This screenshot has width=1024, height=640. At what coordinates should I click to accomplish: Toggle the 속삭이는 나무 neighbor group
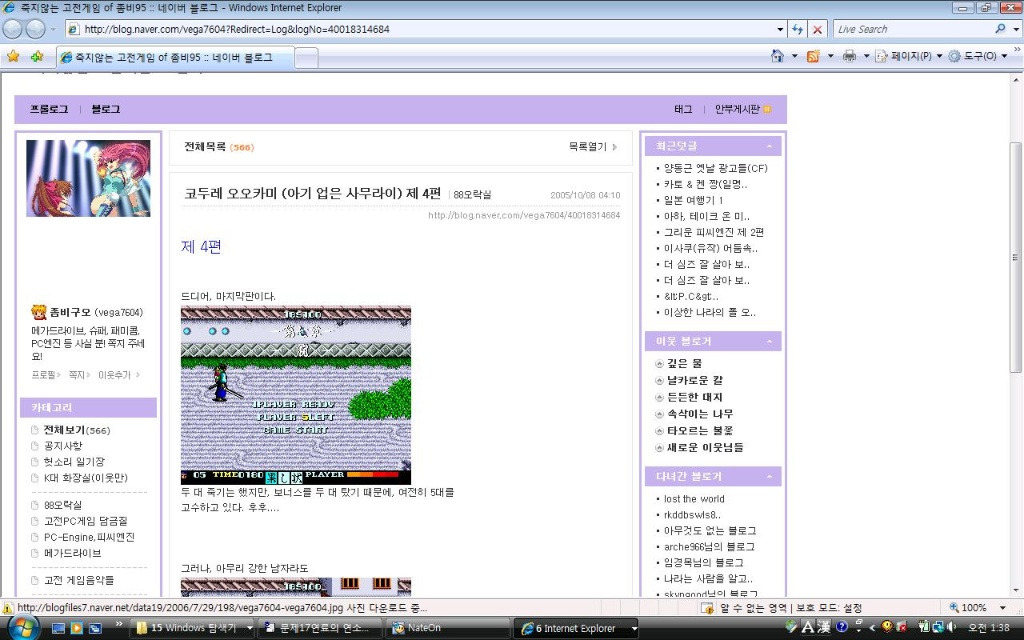[659, 414]
